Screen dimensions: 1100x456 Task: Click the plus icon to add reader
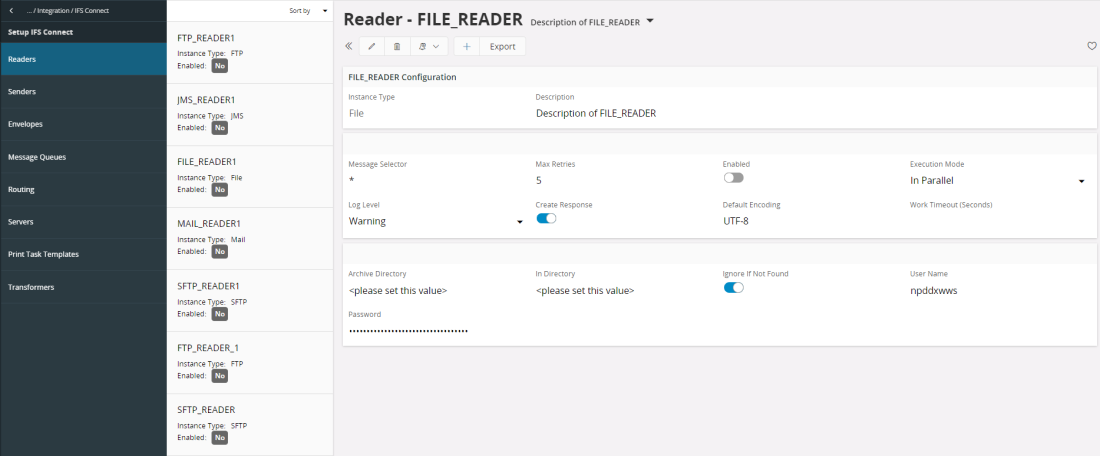467,46
